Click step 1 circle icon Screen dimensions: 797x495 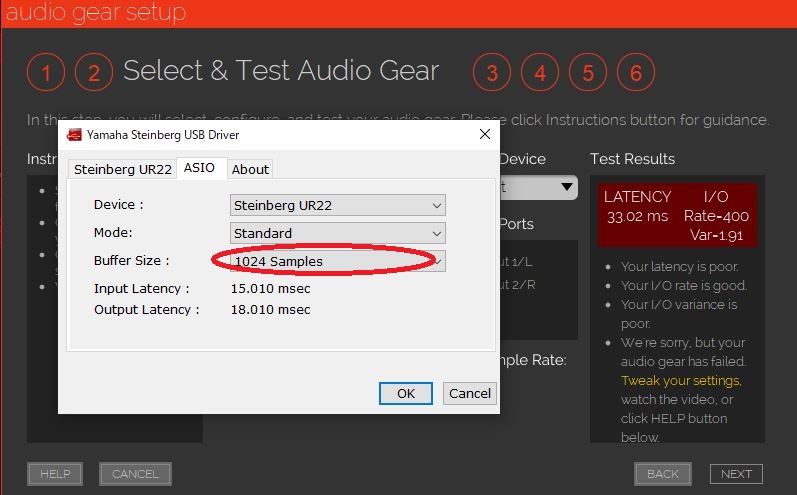[46, 73]
